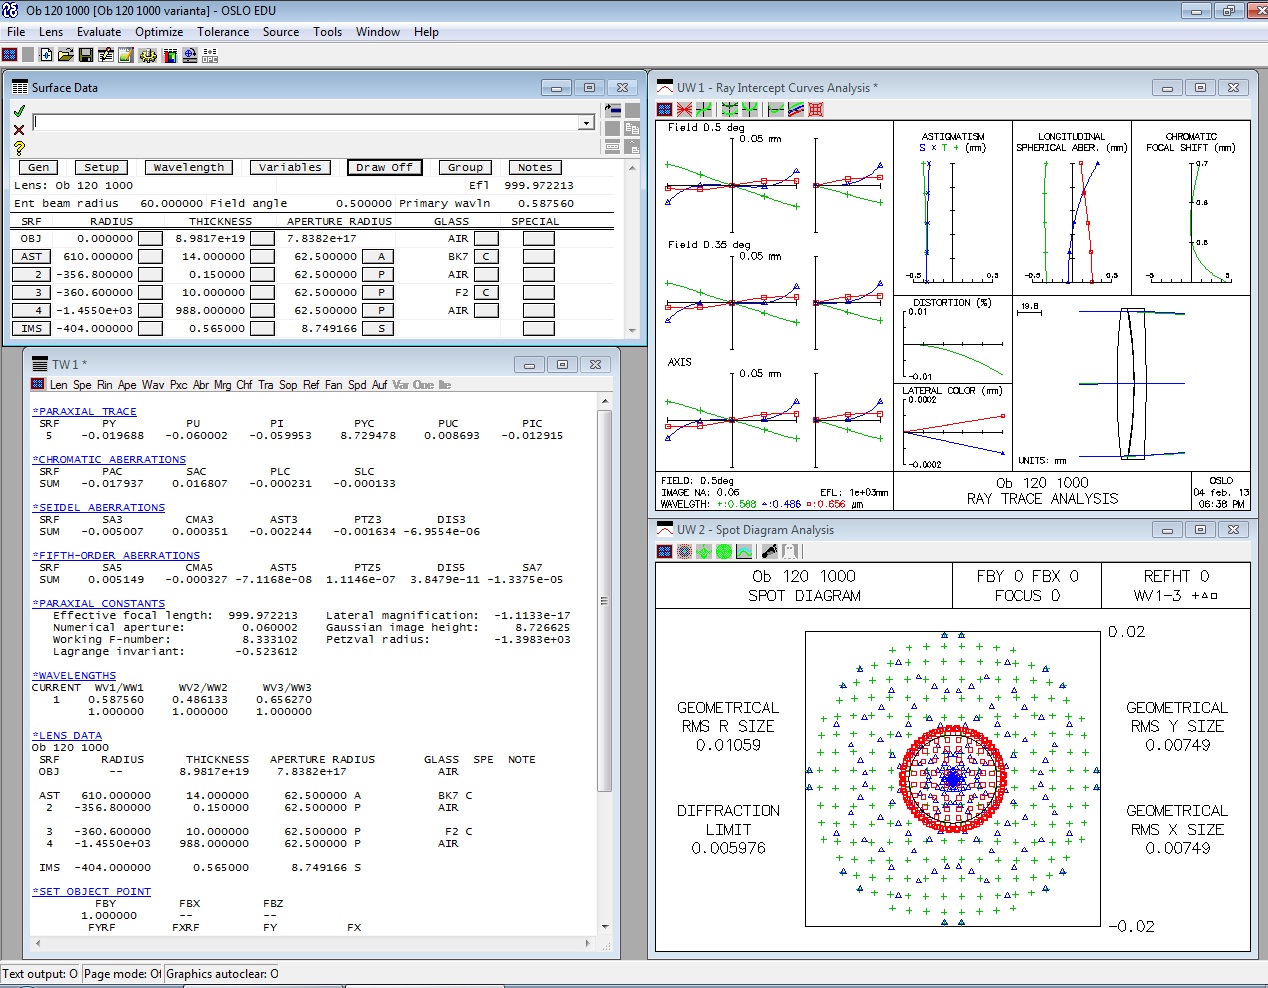The height and width of the screenshot is (988, 1268).
Task: Click the insert row icon beside the command line
Action: [x=613, y=109]
